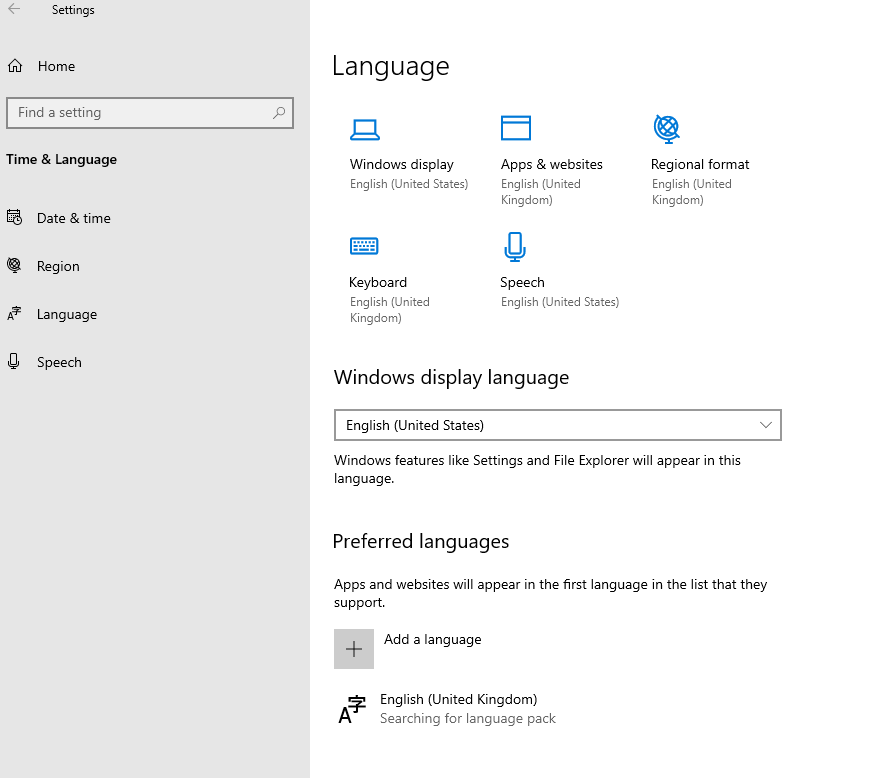This screenshot has width=872, height=778.
Task: Click the Speech microphone tile icon
Action: [514, 246]
